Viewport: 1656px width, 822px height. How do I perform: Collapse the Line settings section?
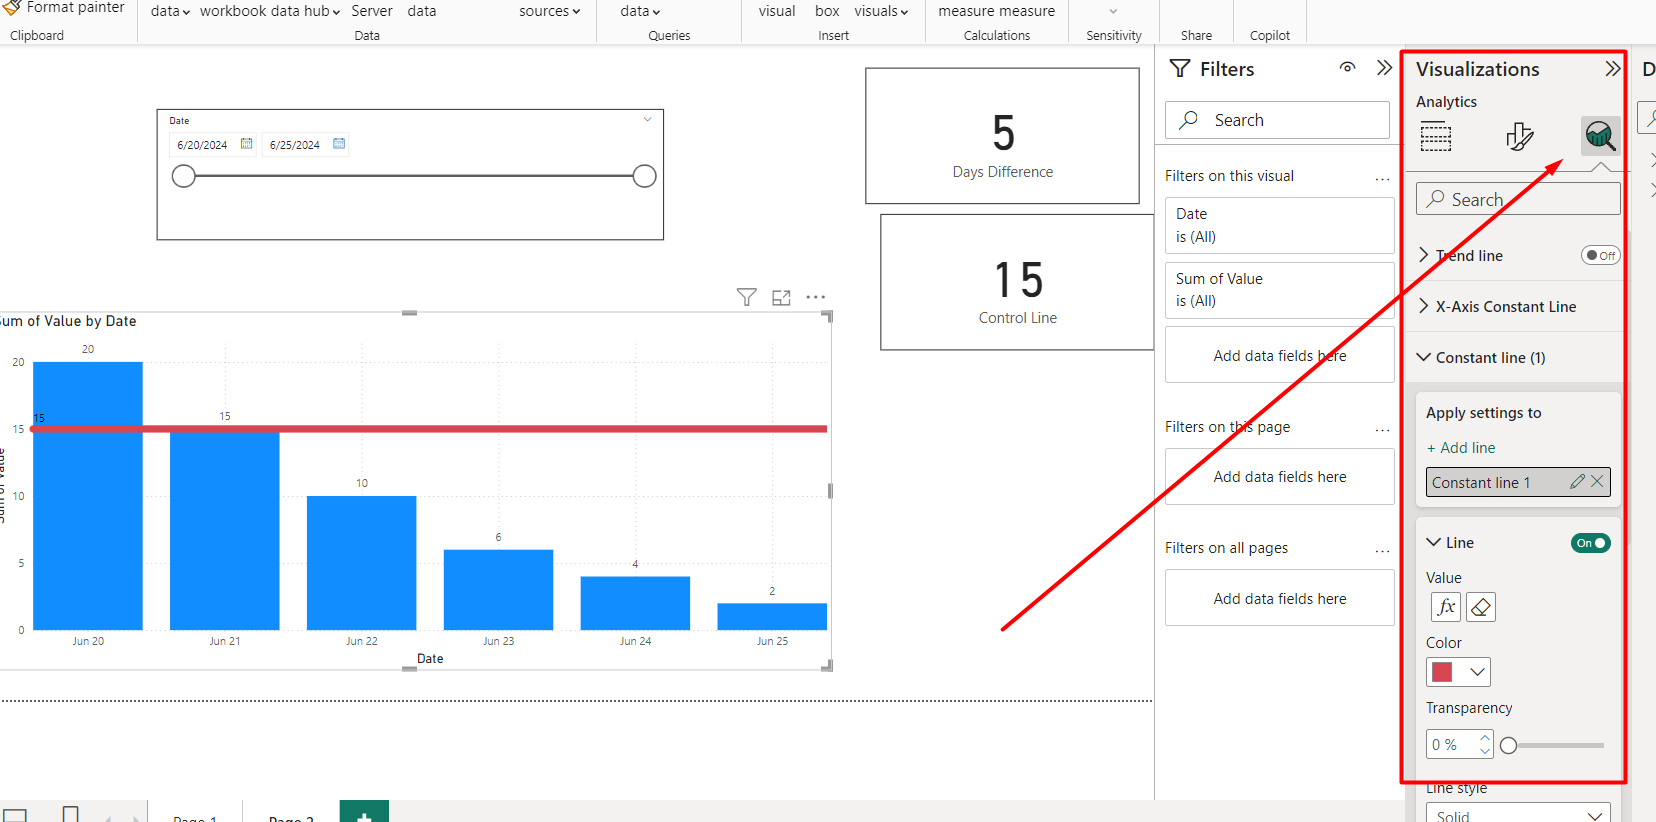click(x=1434, y=542)
